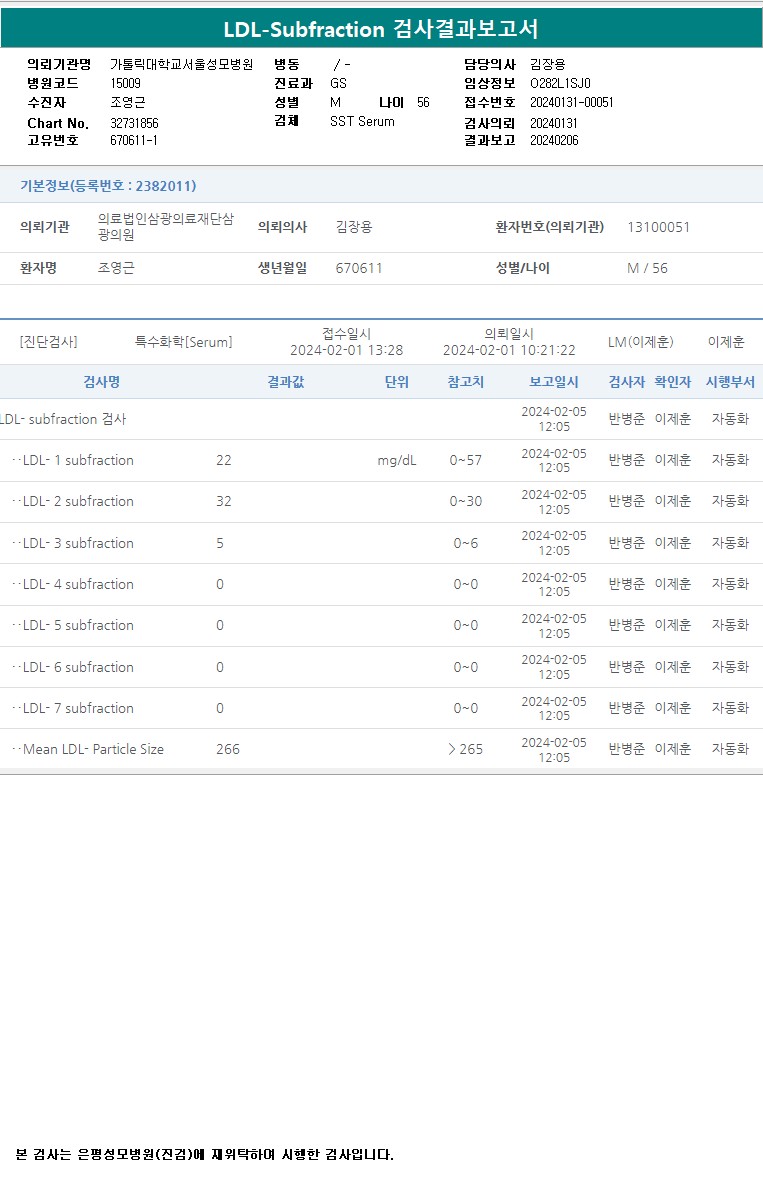Image resolution: width=763 pixels, height=1183 pixels.
Task: Select the LDL- subfraction 검사 parent row
Action: 63,419
